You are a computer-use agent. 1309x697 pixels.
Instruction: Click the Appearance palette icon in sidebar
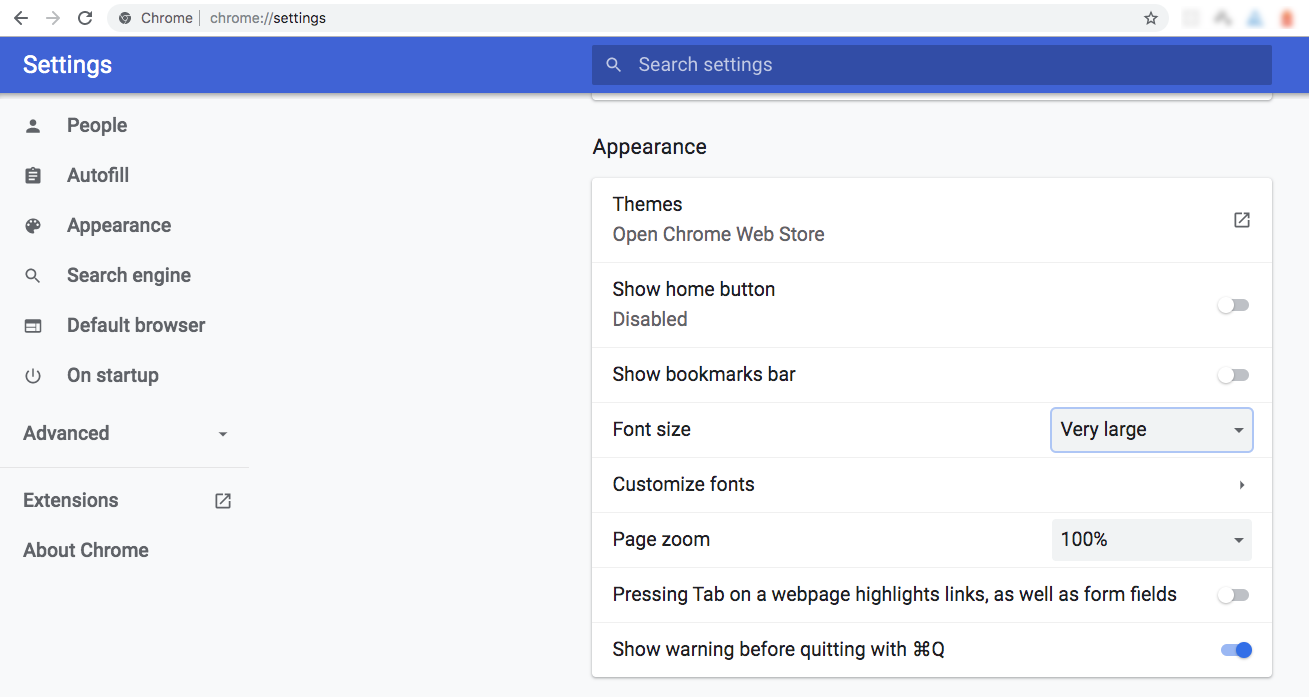(33, 226)
